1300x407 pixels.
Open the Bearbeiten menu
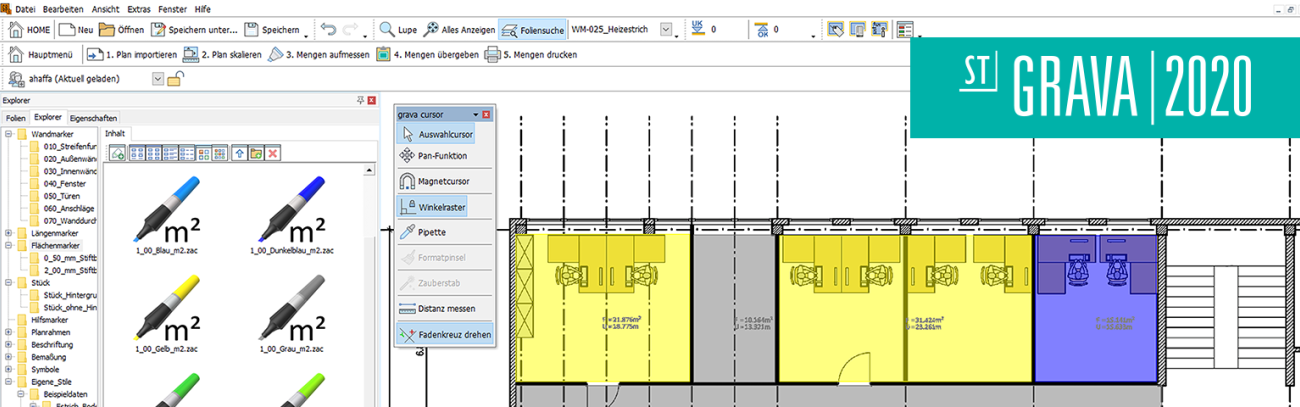[x=64, y=8]
